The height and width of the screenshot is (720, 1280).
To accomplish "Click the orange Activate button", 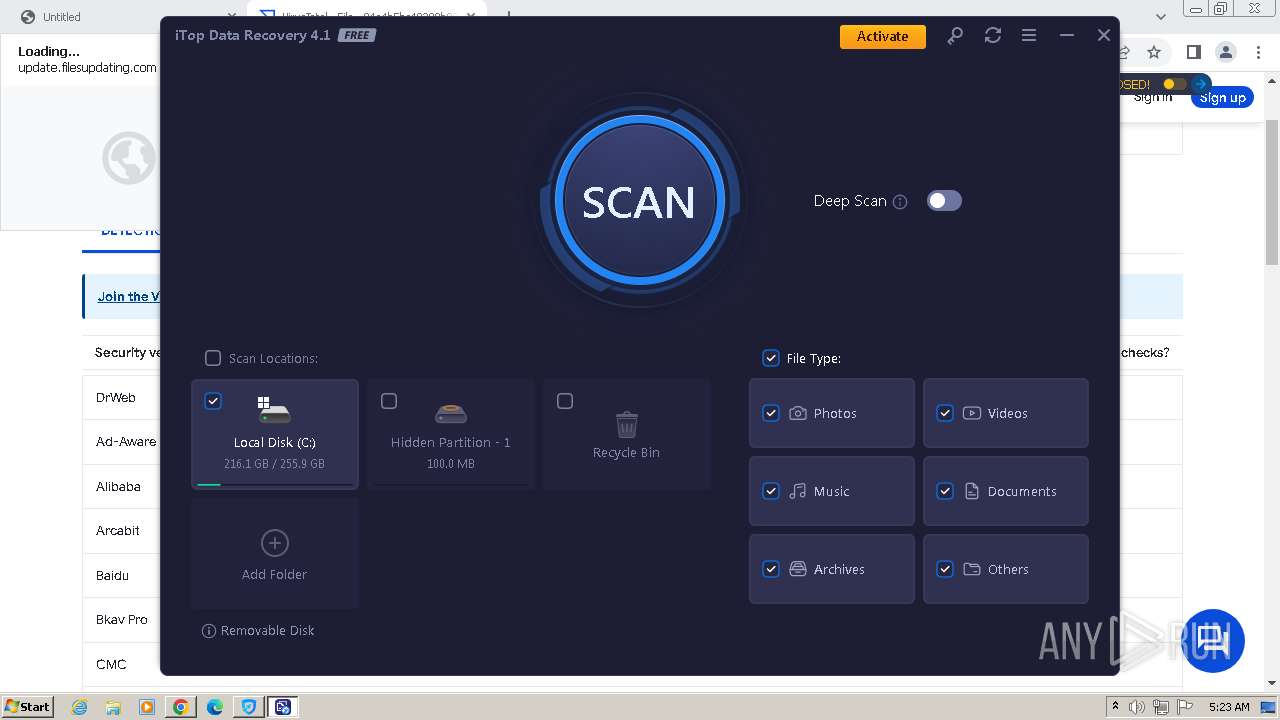I will tap(882, 36).
